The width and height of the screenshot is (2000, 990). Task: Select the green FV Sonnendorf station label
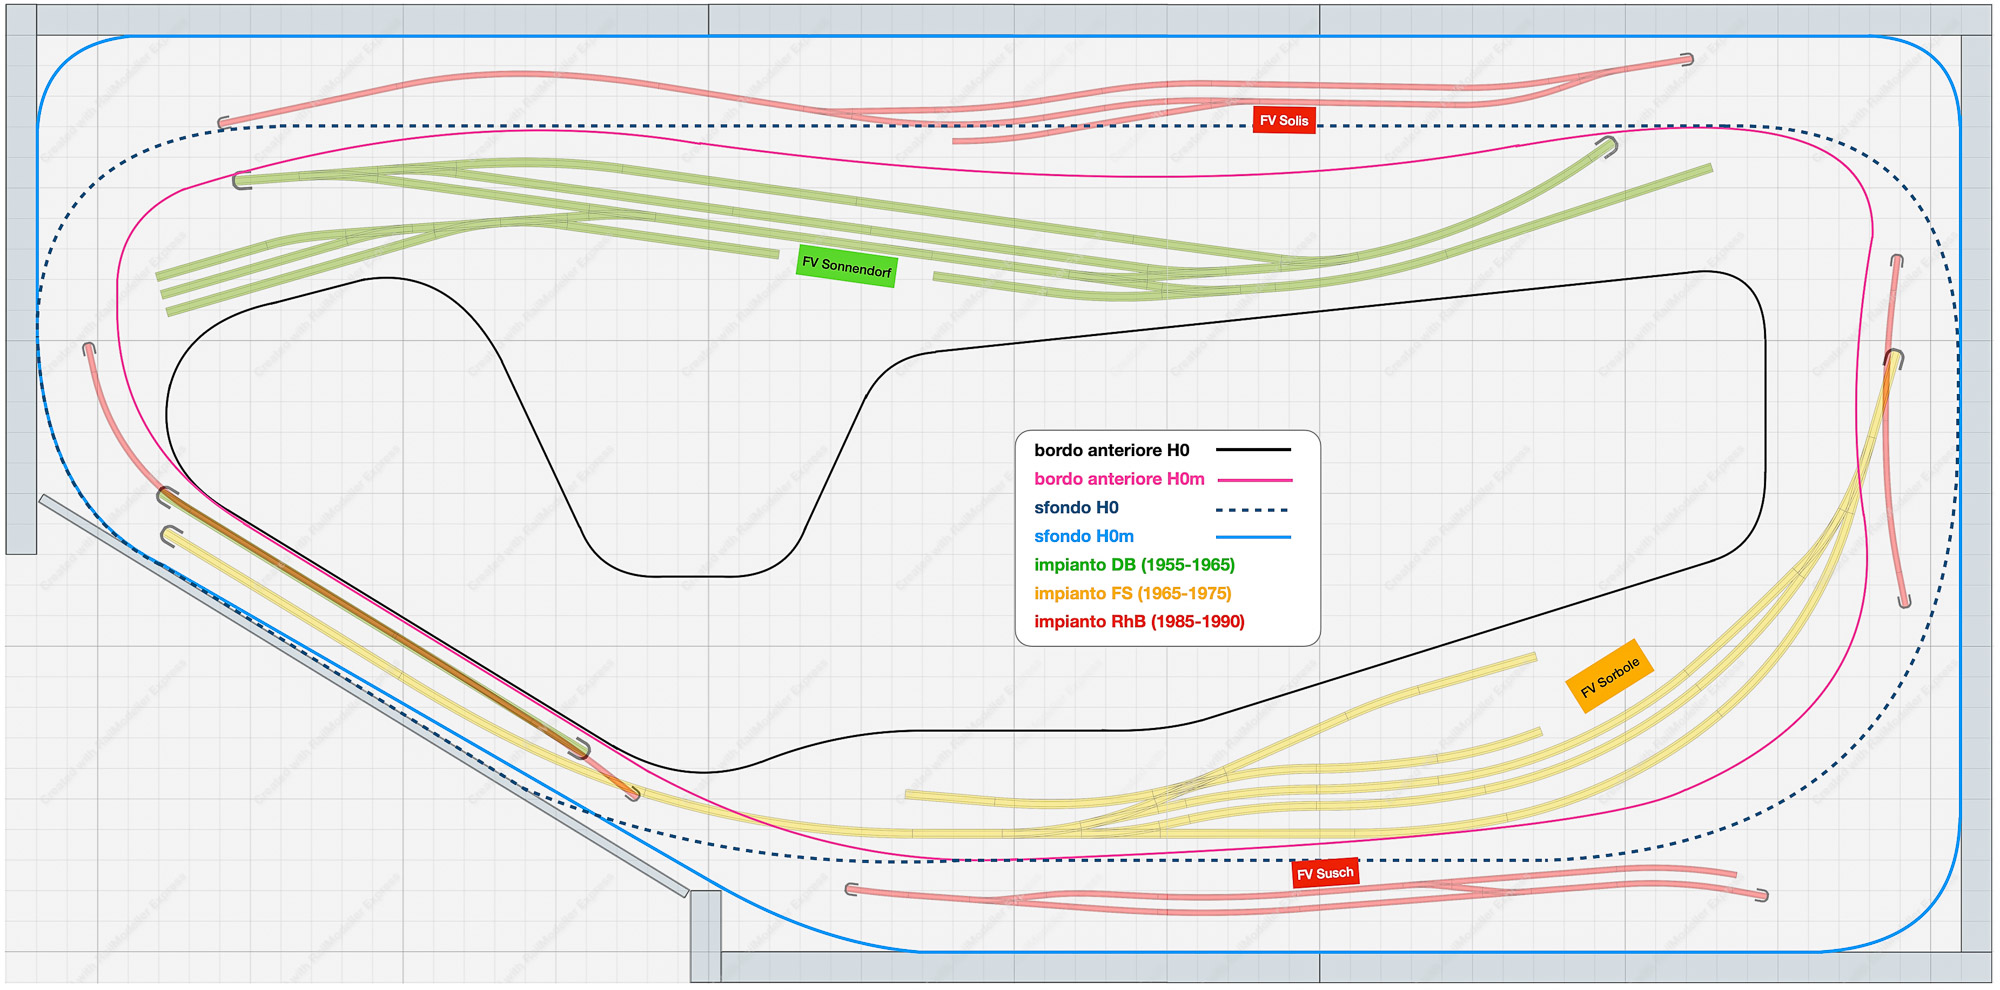(x=846, y=266)
